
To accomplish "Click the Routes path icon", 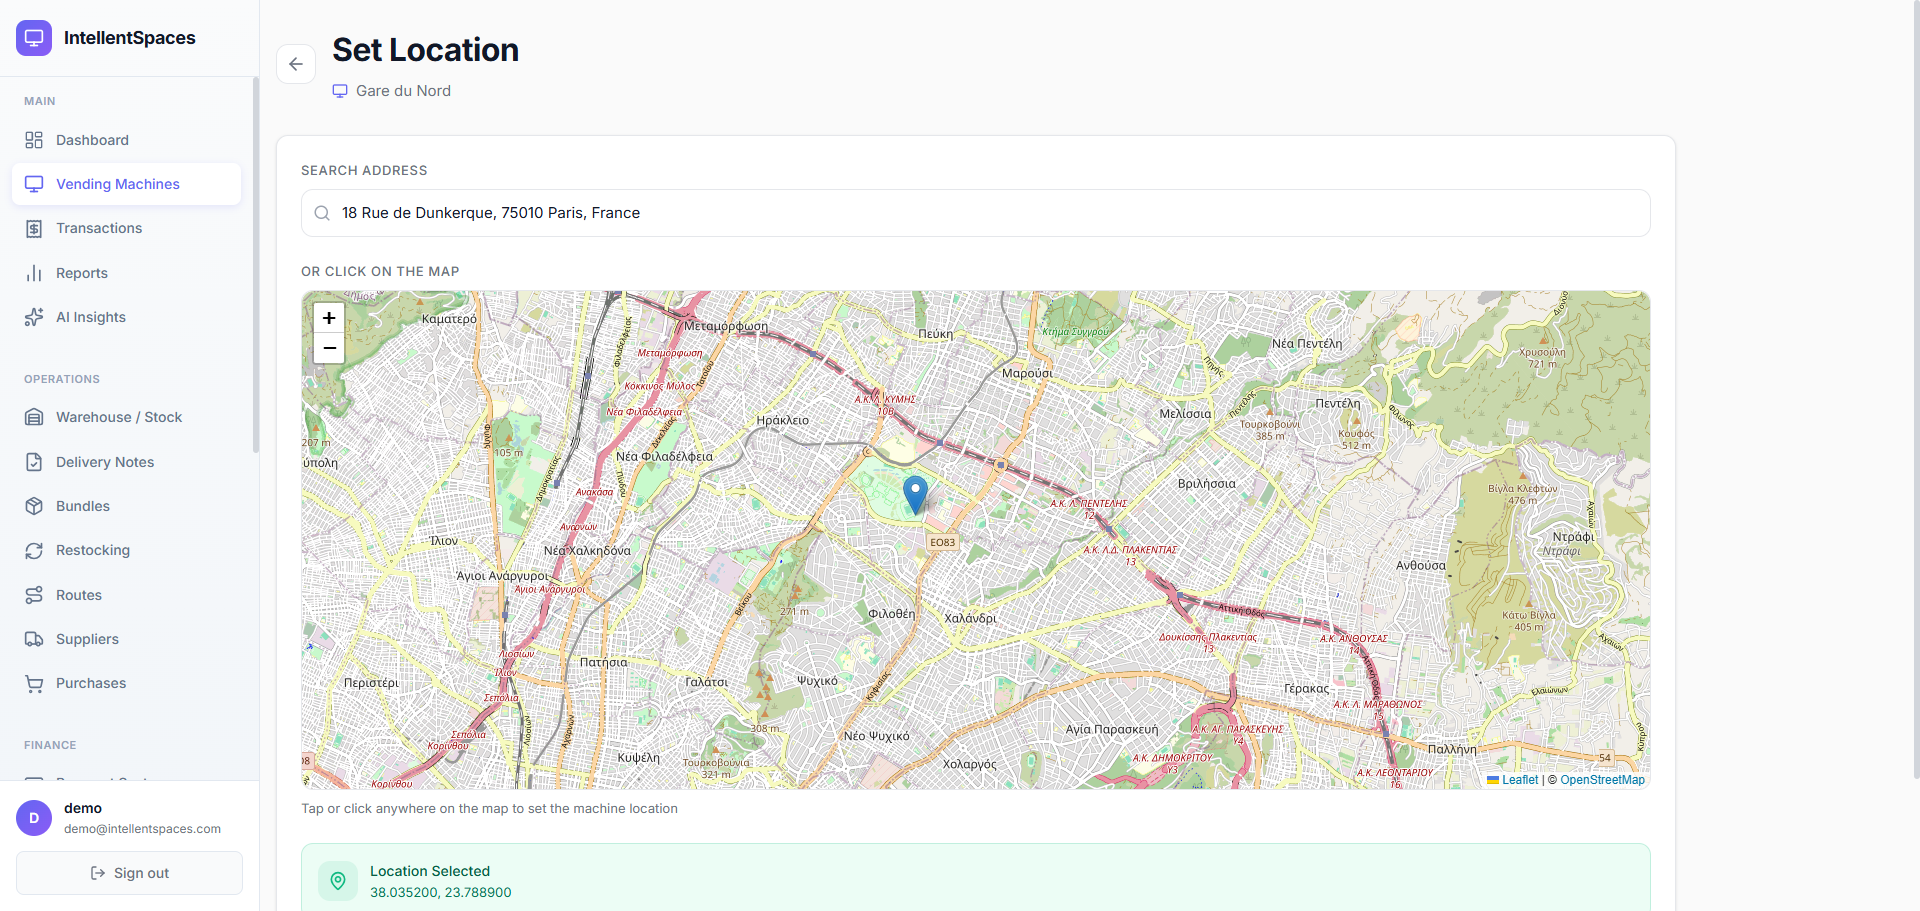I will click(34, 595).
